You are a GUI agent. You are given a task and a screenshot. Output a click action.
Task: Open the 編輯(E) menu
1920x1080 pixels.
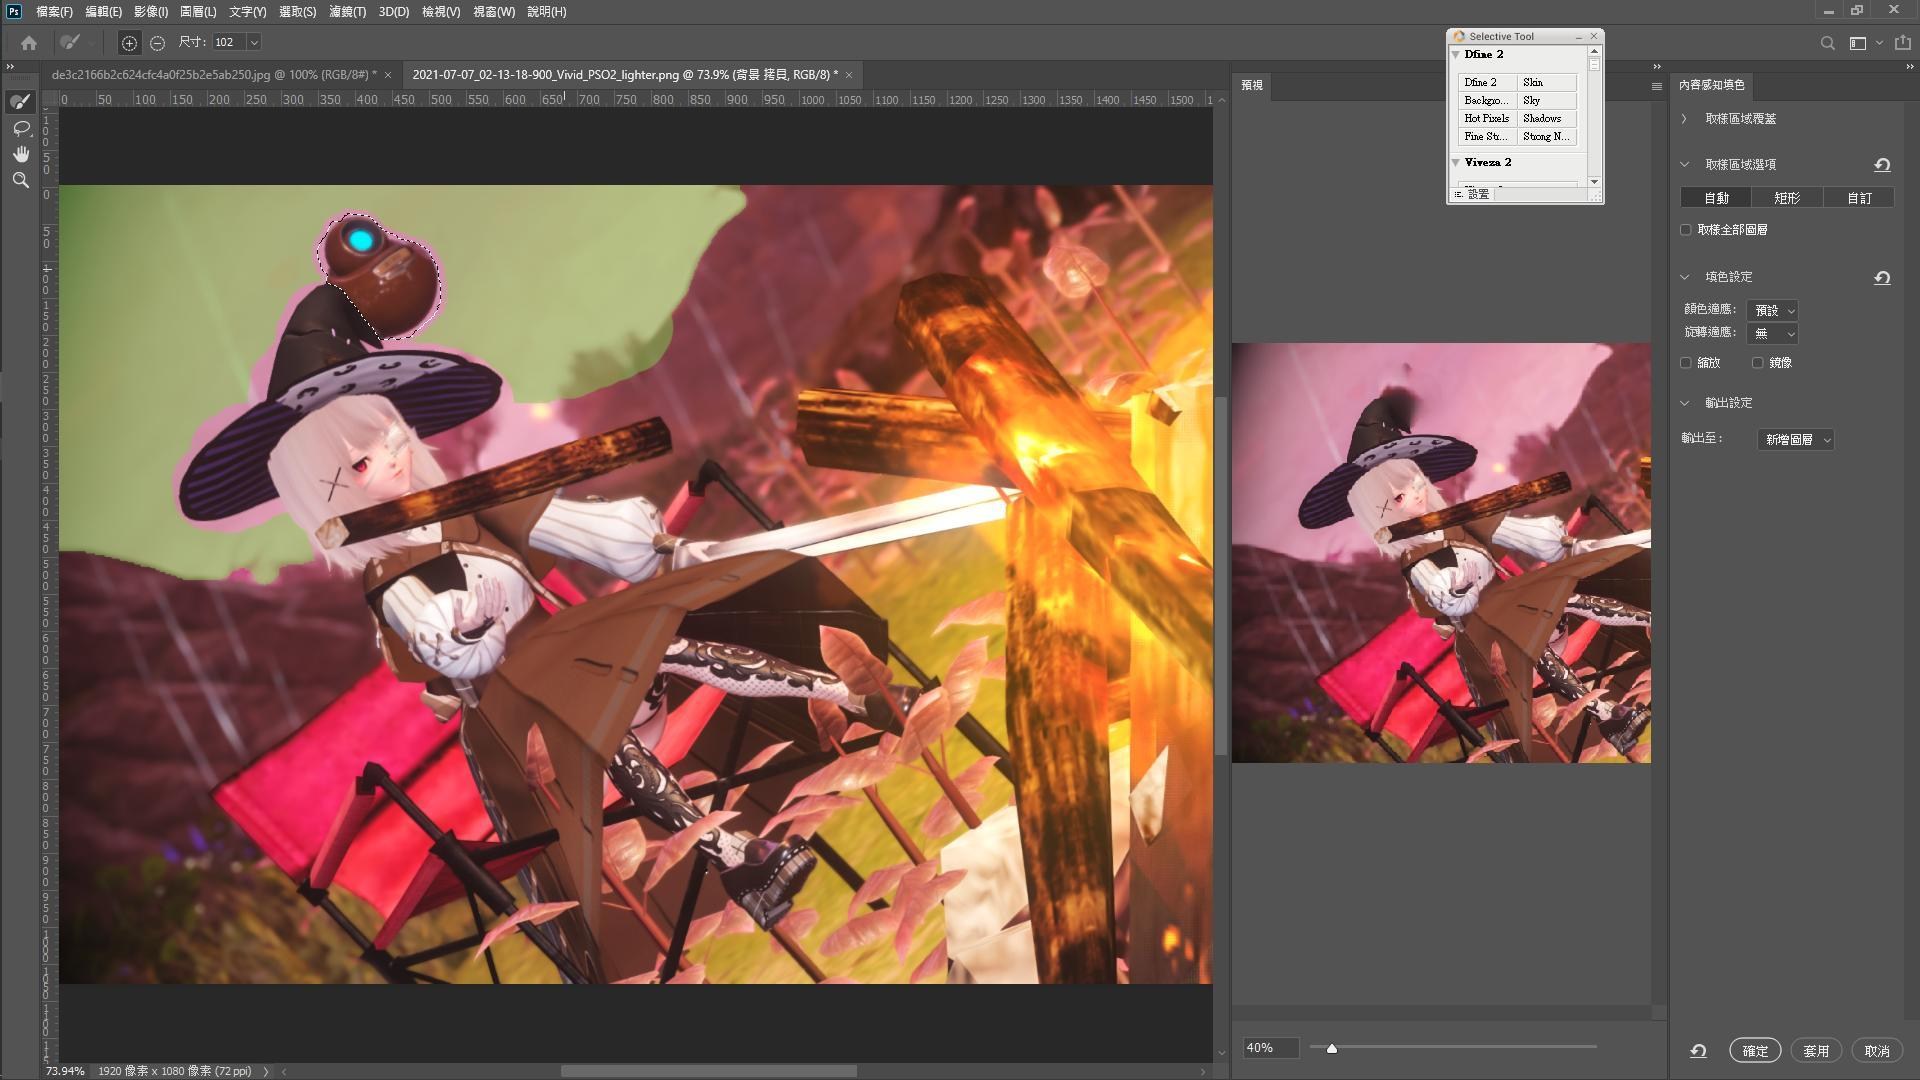pyautogui.click(x=103, y=12)
